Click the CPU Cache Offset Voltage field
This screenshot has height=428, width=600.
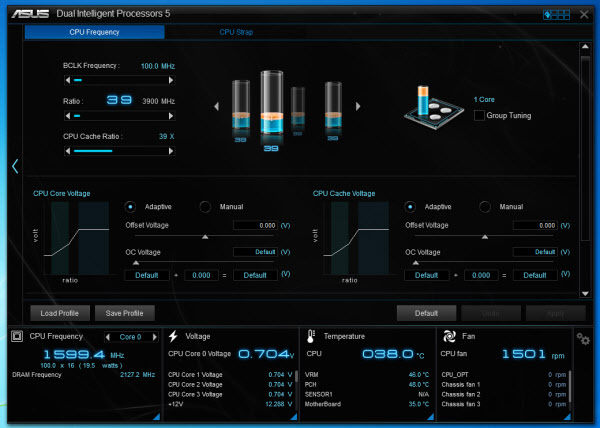coord(535,225)
